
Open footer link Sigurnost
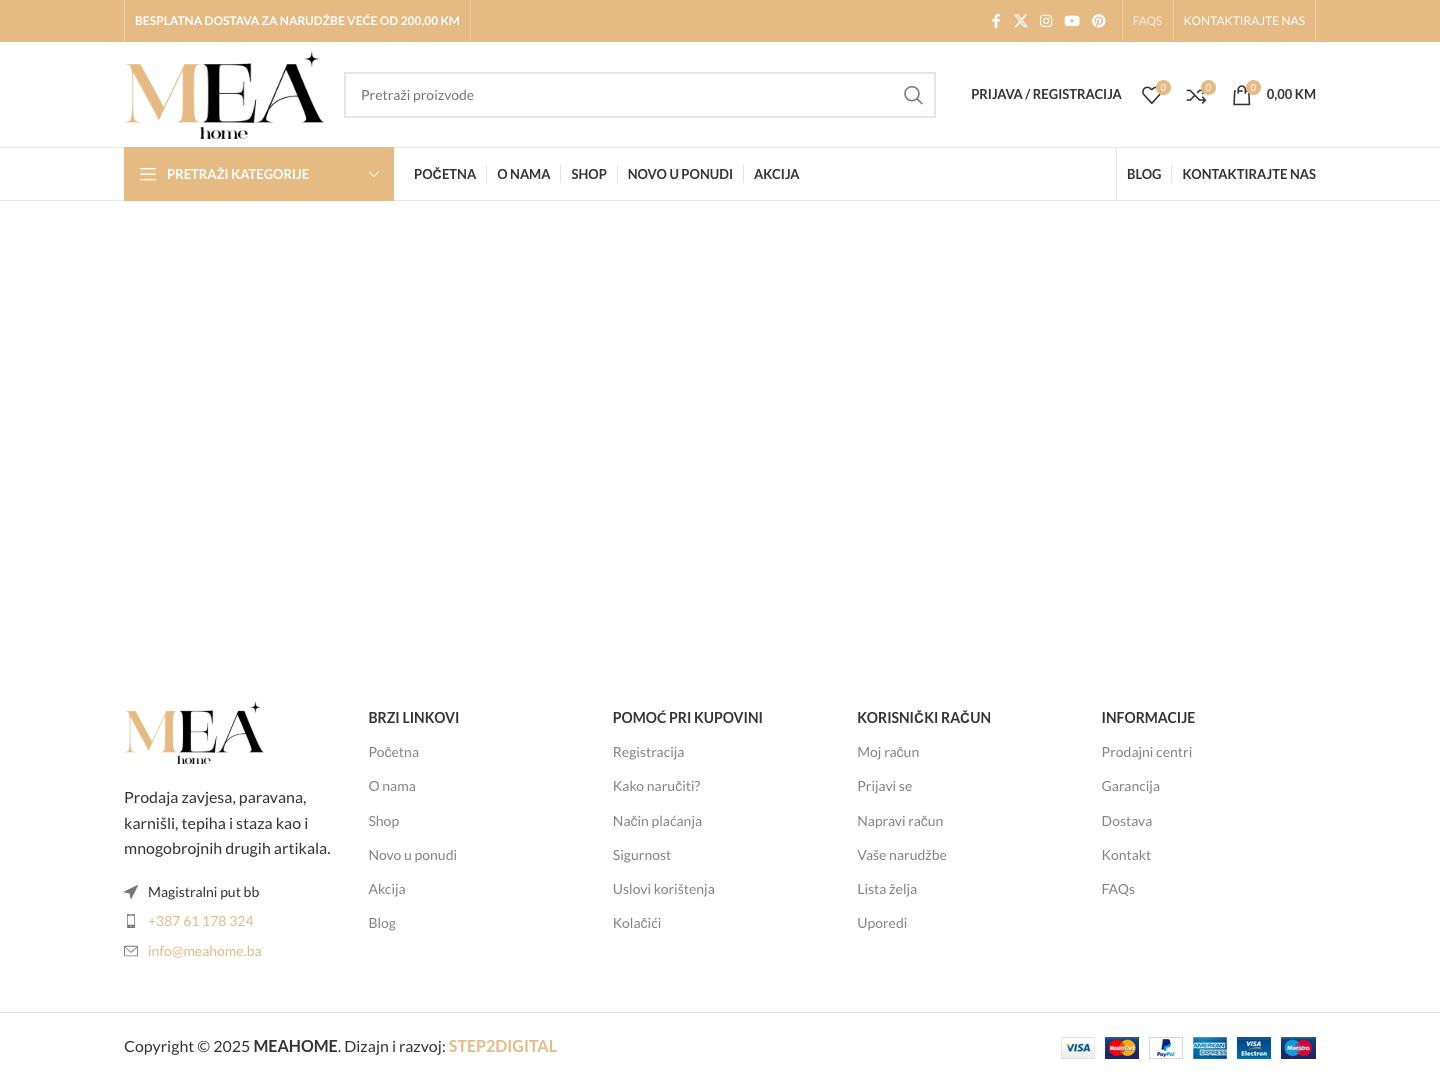click(x=642, y=855)
